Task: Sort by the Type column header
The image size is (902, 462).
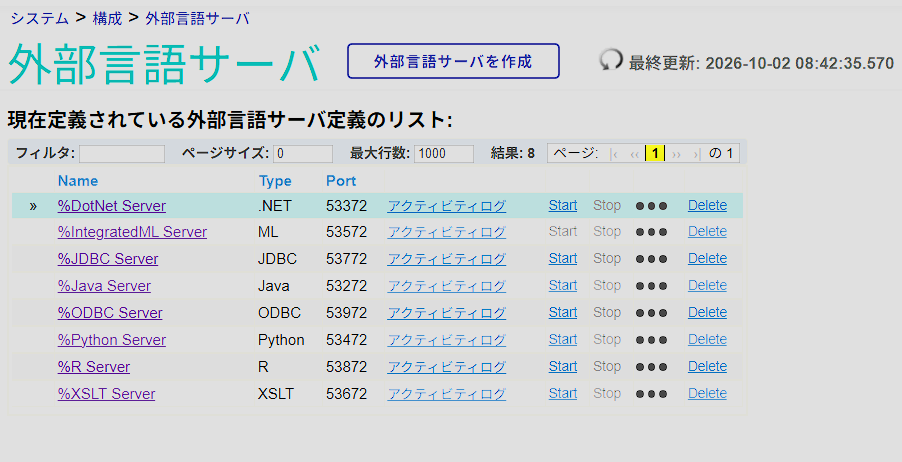Action: (275, 181)
